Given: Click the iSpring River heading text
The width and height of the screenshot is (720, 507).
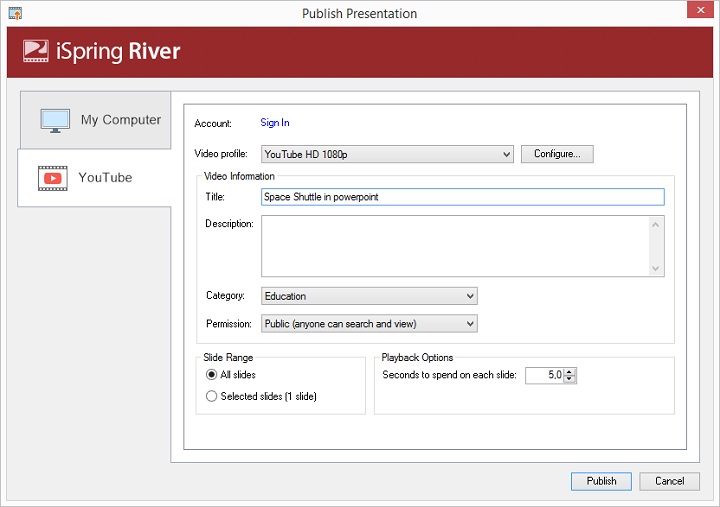Looking at the screenshot, I should (x=118, y=51).
